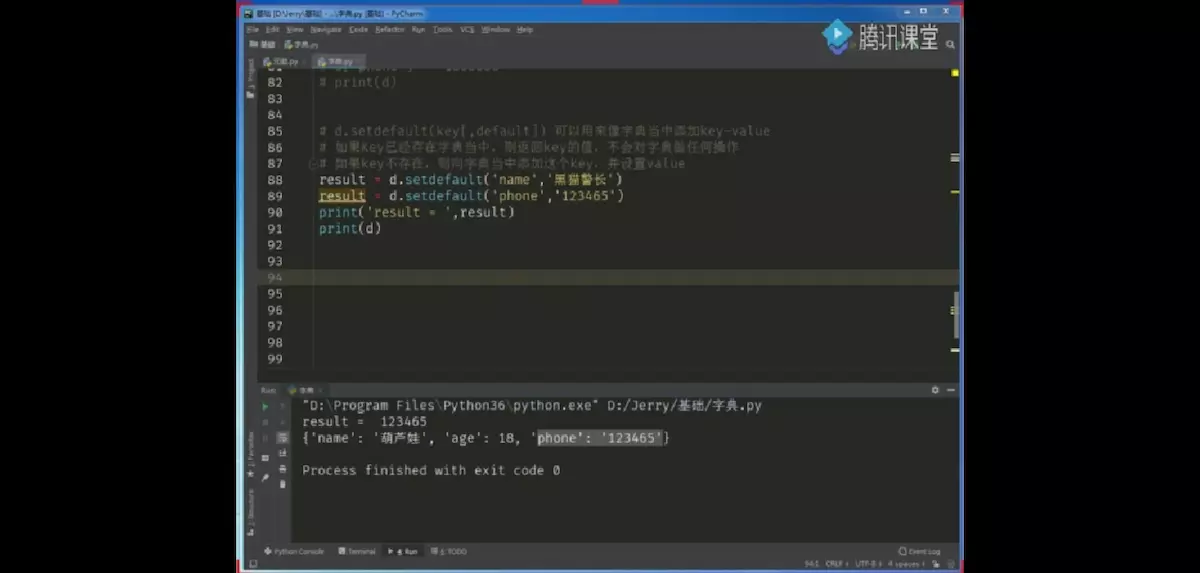Open the Code menu
Image resolution: width=1200 pixels, height=573 pixels.
point(358,30)
